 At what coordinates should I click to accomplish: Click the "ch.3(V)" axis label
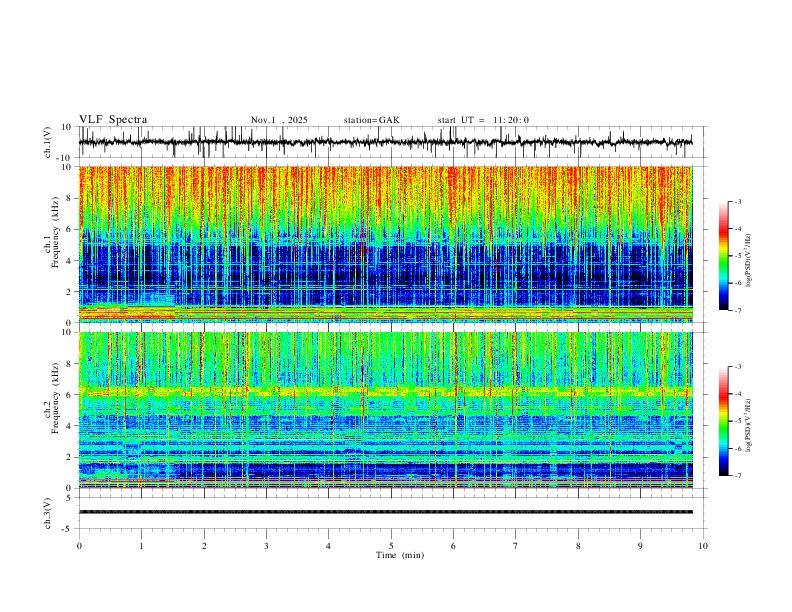click(x=48, y=513)
